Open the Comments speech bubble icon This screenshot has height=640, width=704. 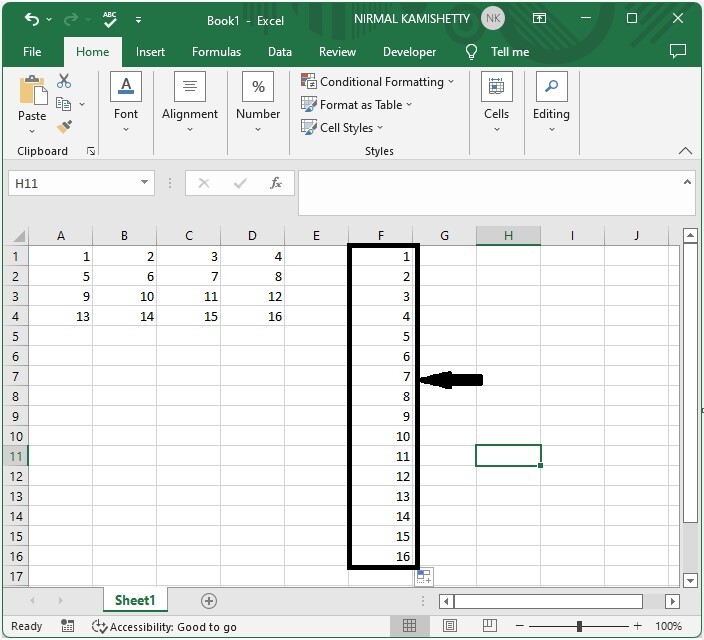pyautogui.click(x=678, y=51)
